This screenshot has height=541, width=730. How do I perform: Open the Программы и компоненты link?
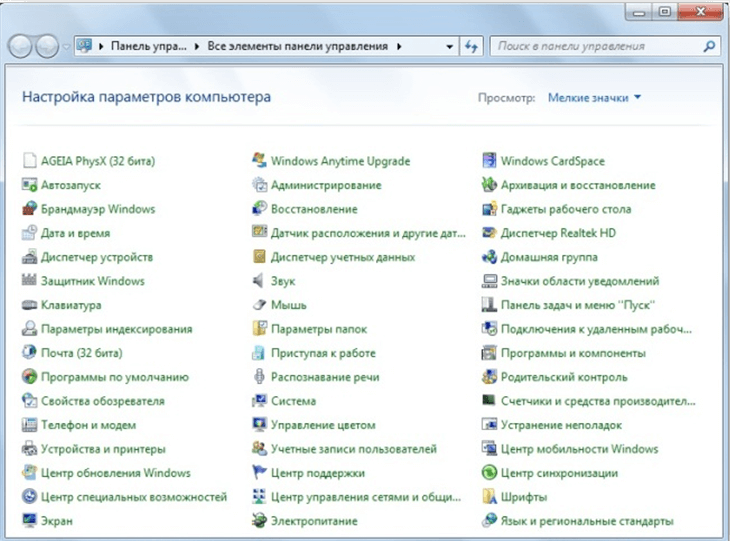[x=574, y=353]
